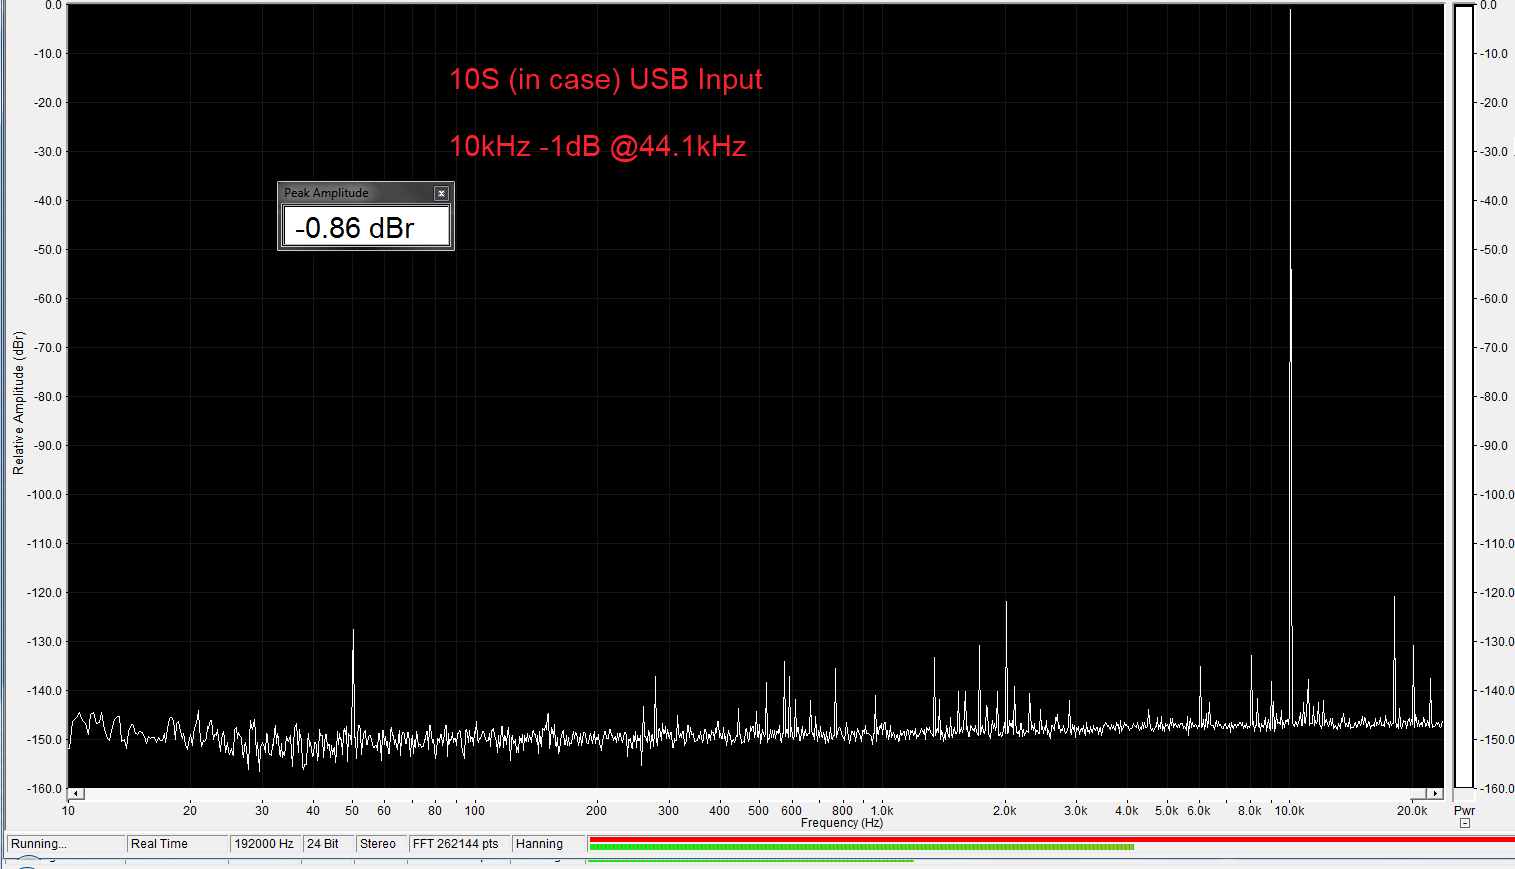Click the green input level meter bar
The image size is (1515, 869).
tap(862, 847)
